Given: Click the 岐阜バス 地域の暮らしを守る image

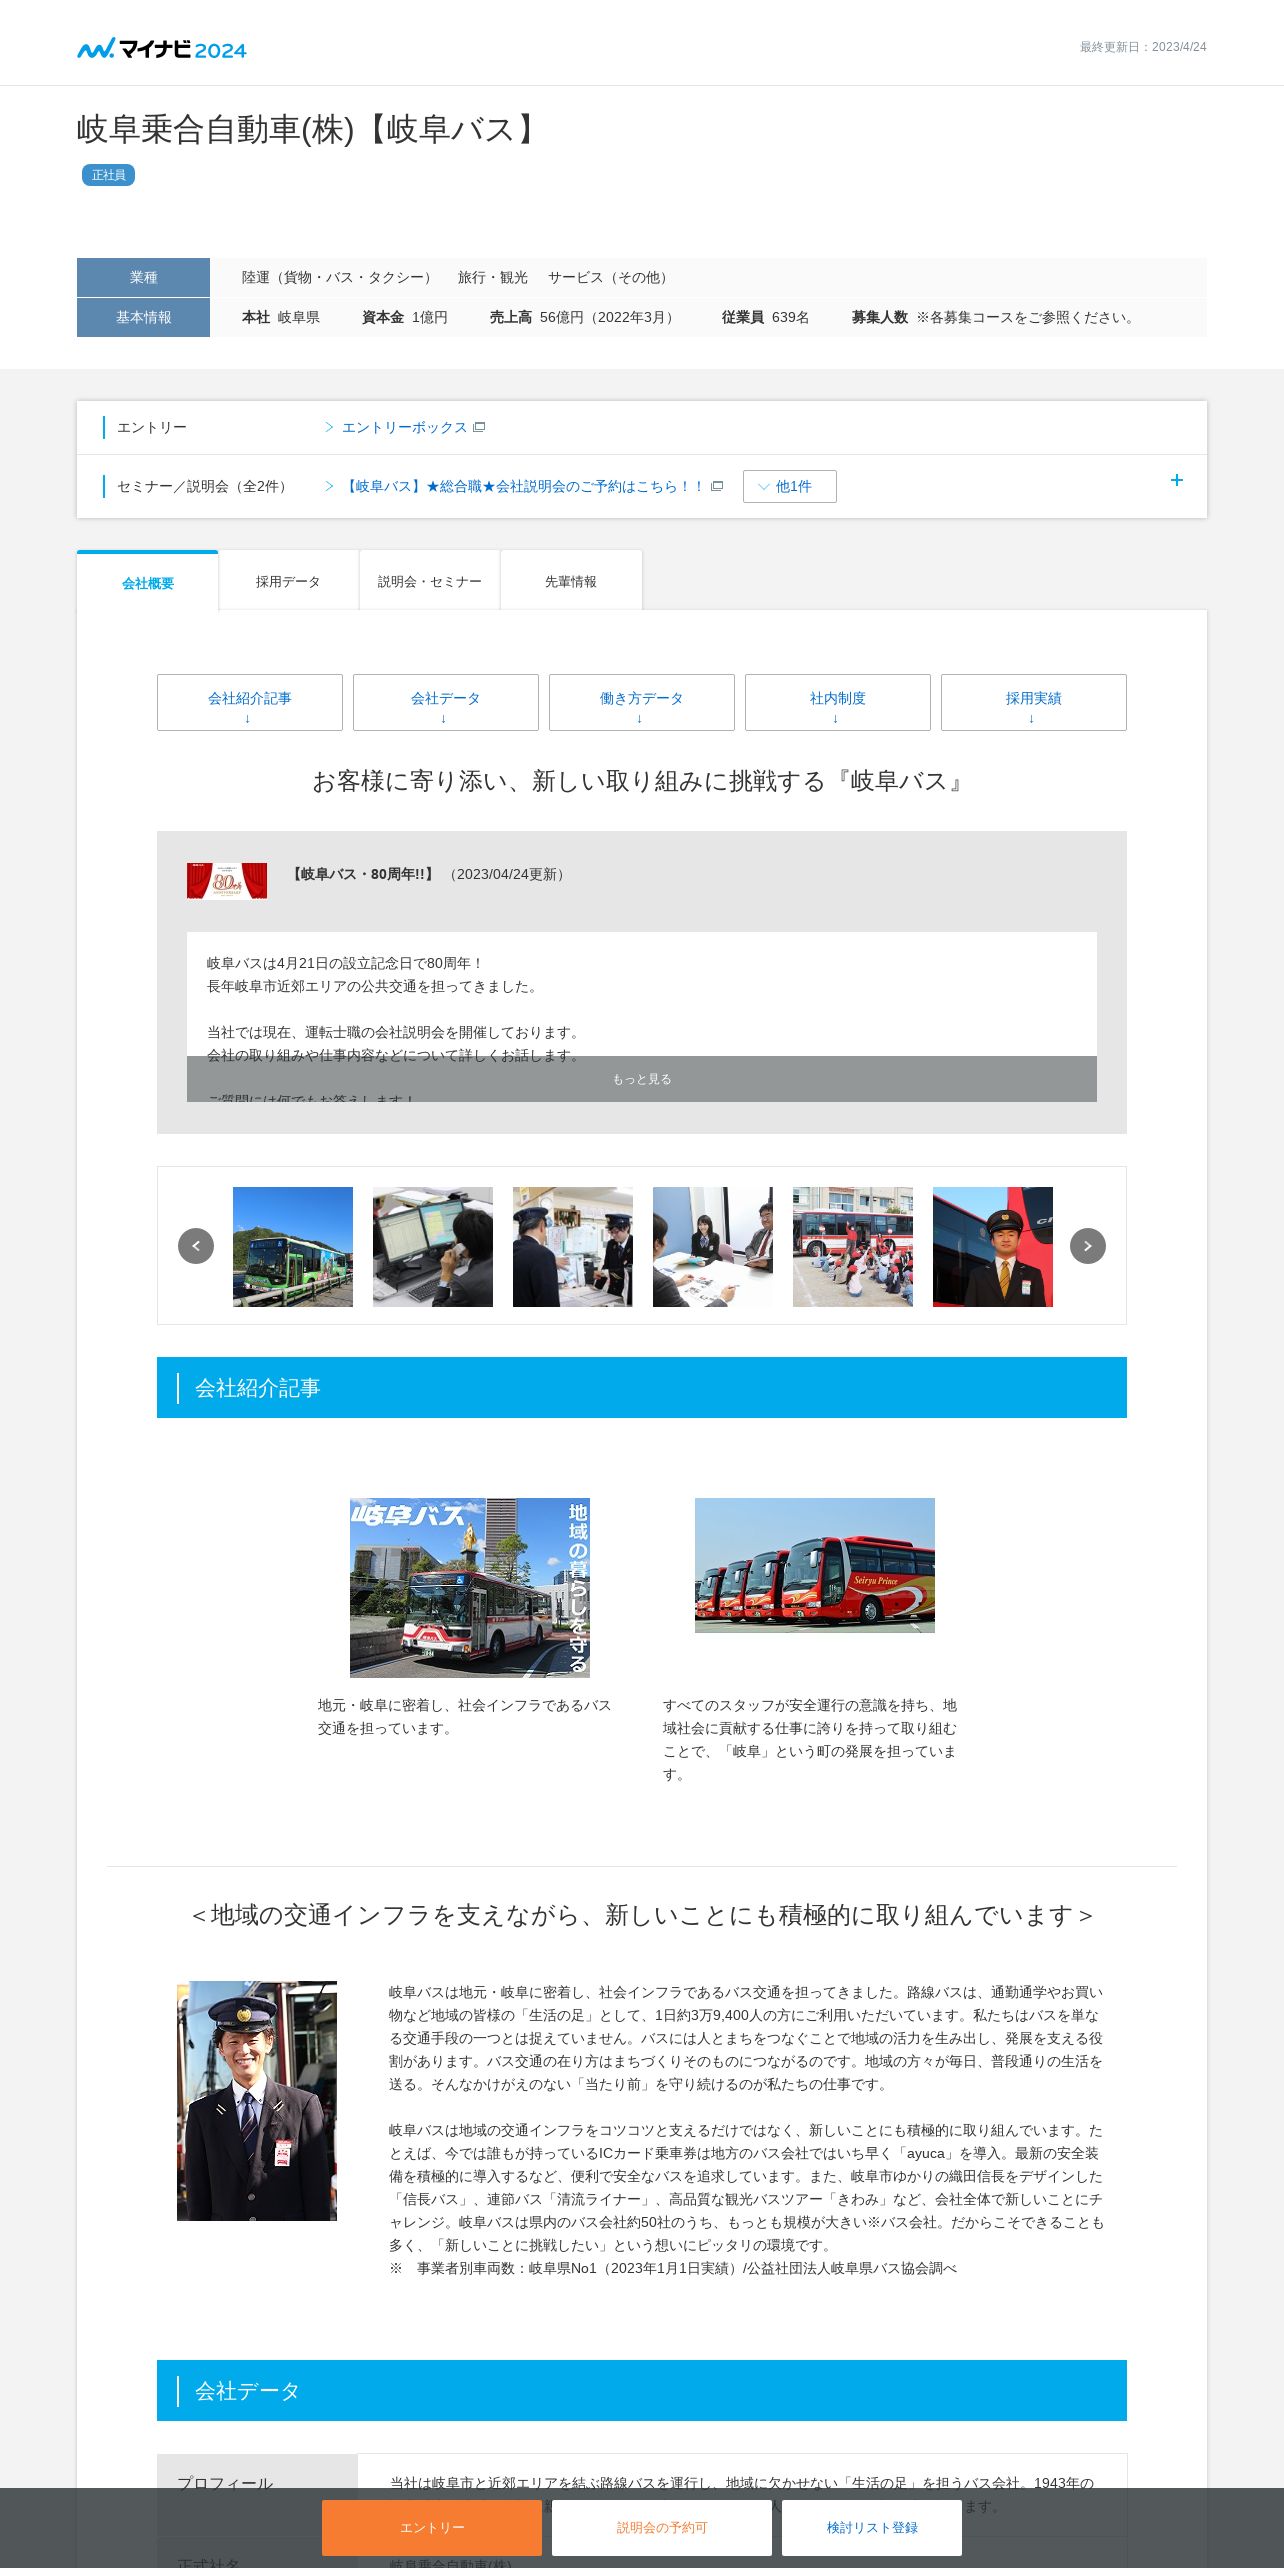Looking at the screenshot, I should click(470, 1588).
